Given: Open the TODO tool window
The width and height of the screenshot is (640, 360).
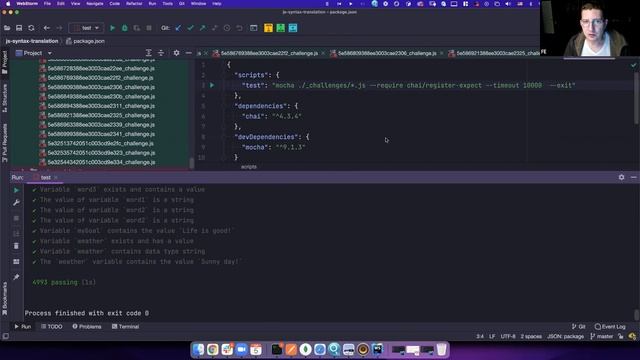Looking at the screenshot, I should [x=51, y=327].
